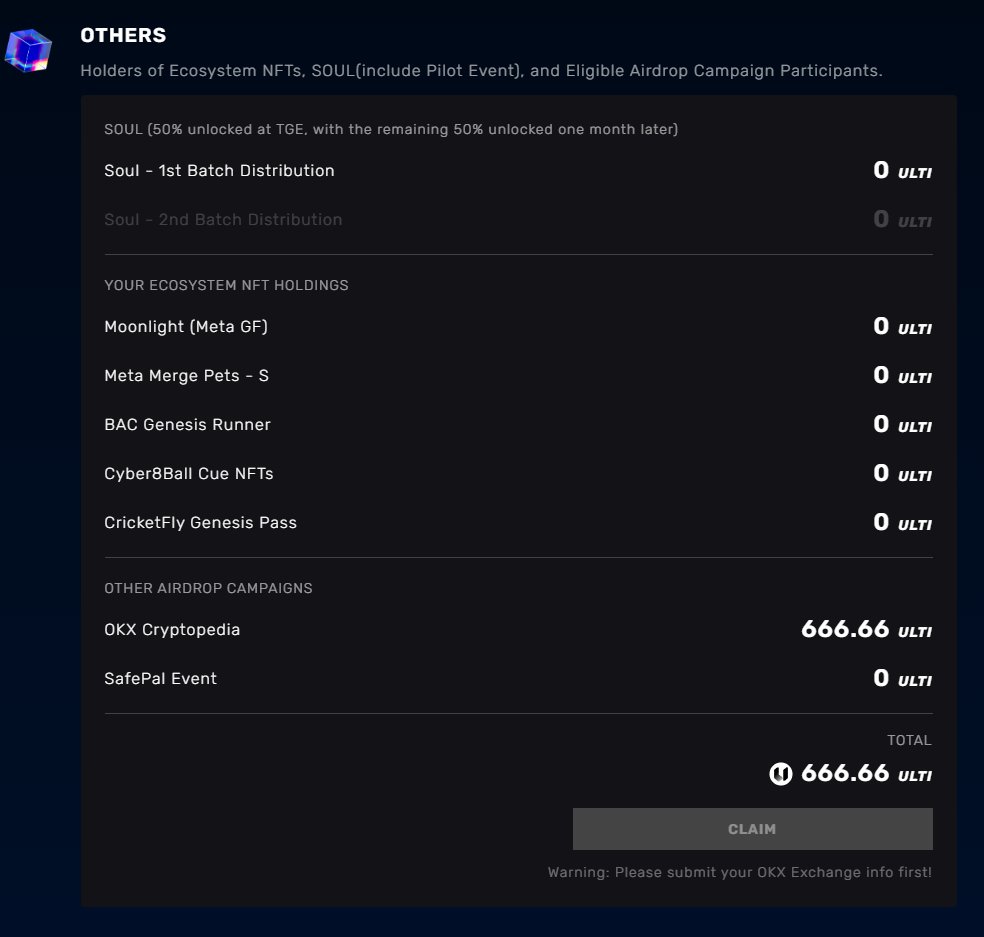Click the 0 ULTI value for Meta Merge Pets - S
The image size is (984, 937).
tap(902, 375)
